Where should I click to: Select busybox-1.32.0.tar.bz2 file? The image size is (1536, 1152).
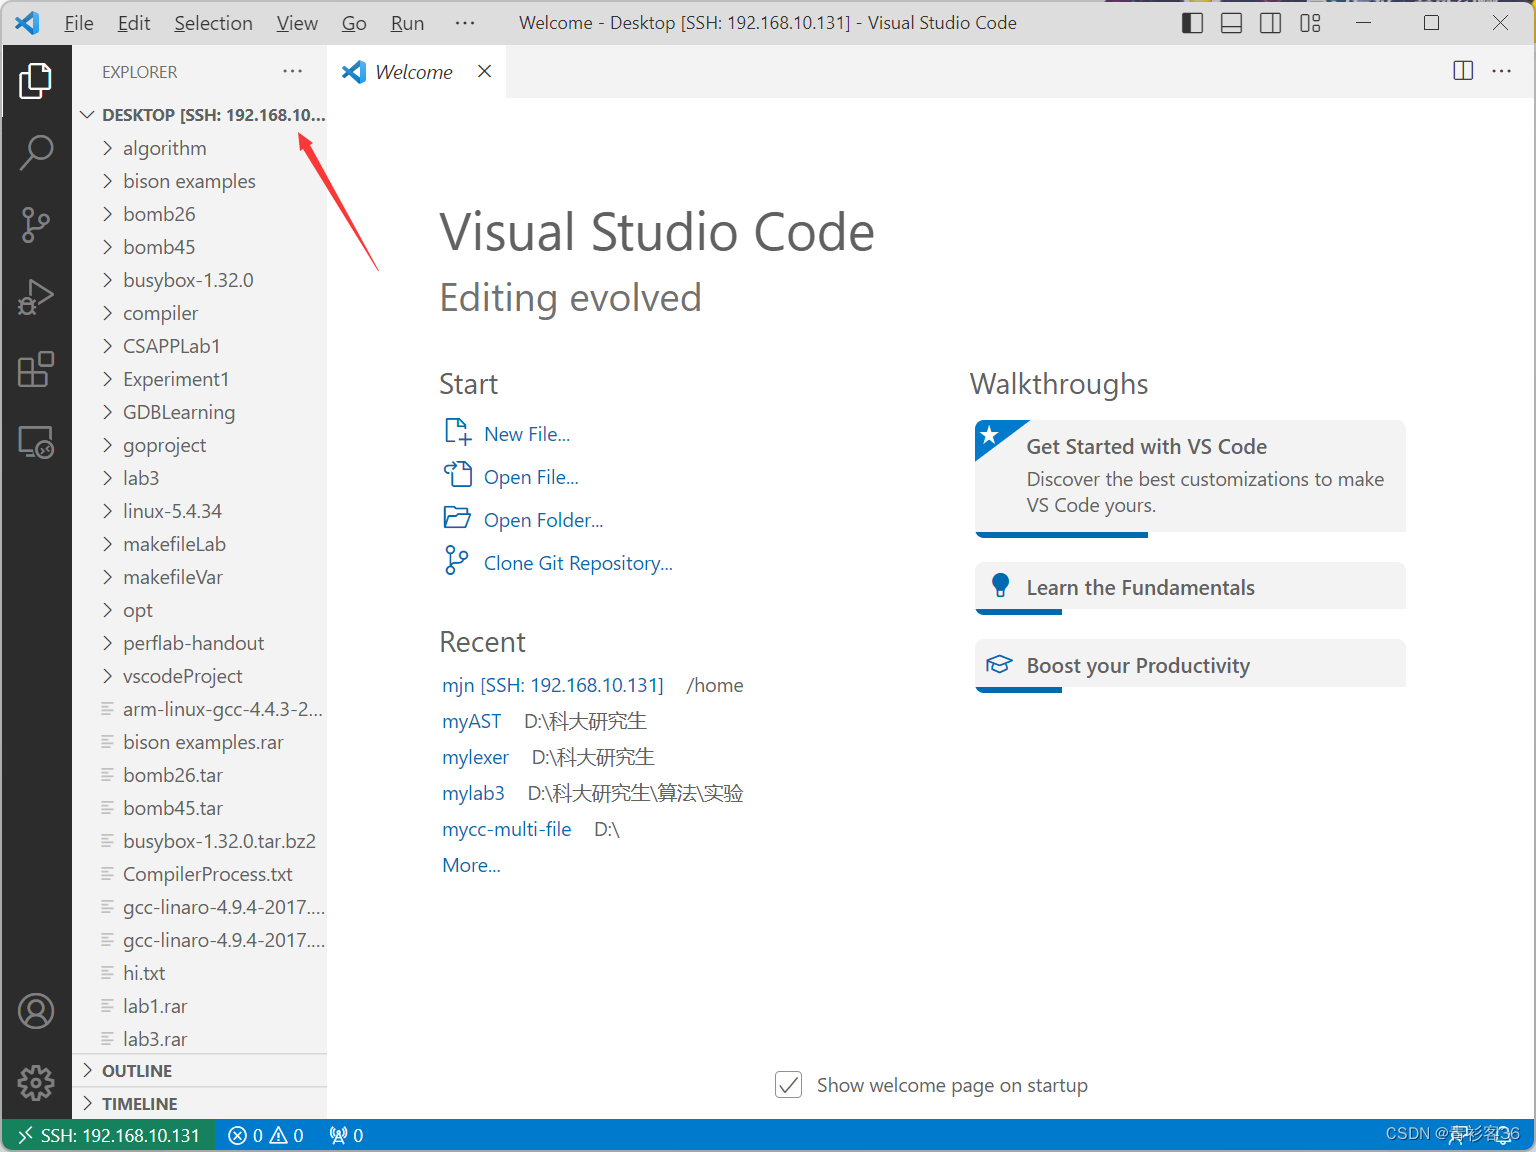200,841
